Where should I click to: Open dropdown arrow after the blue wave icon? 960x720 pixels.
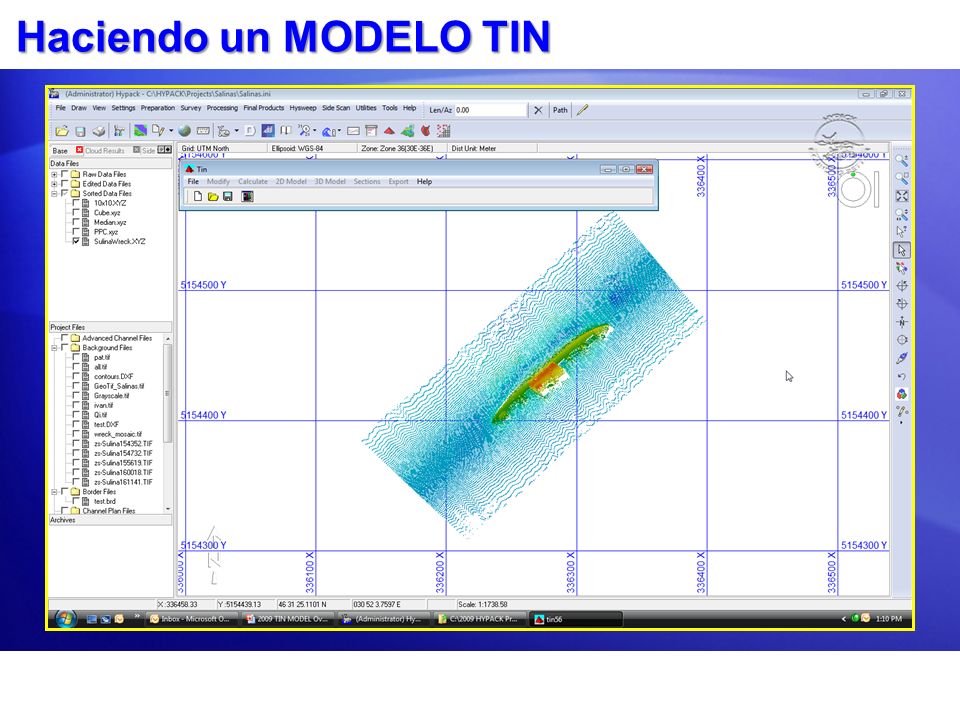(x=339, y=131)
